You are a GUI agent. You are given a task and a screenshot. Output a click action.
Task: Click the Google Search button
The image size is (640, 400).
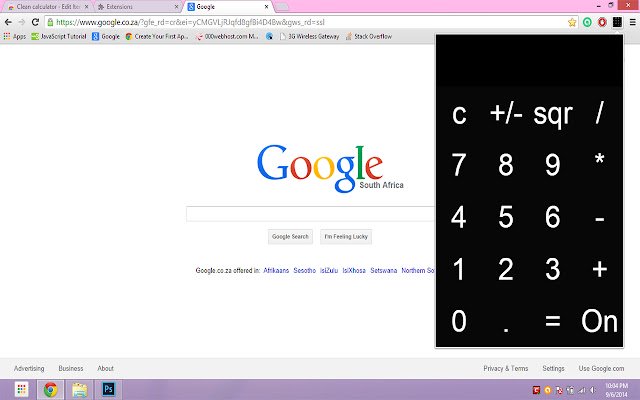click(x=290, y=237)
